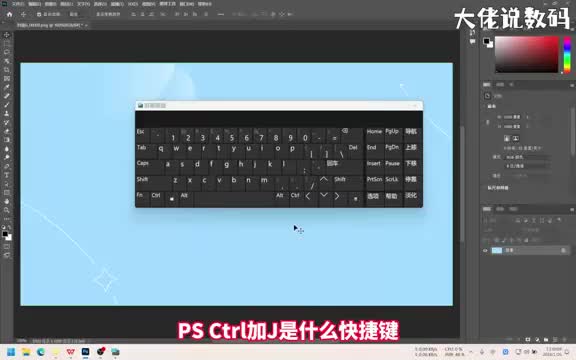
Task: Close the open document tab
Action: pyautogui.click(x=86, y=25)
